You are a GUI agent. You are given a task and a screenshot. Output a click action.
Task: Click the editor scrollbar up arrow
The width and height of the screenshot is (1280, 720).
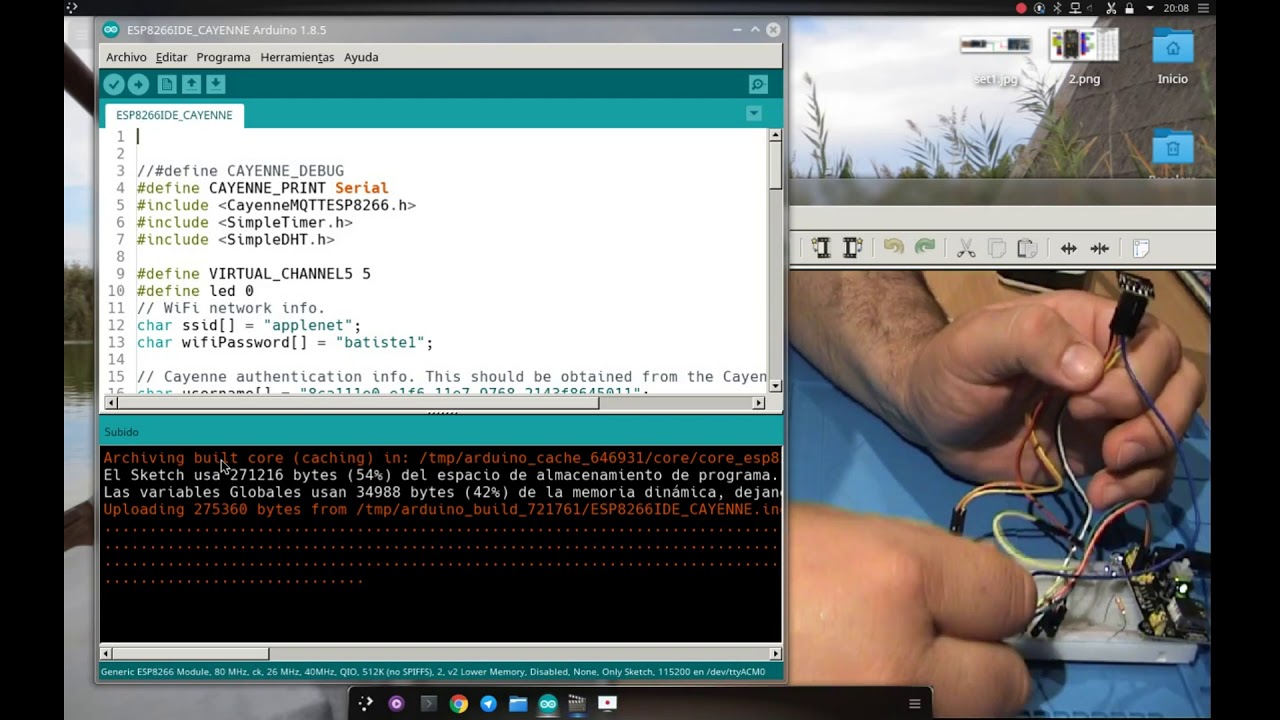(775, 135)
